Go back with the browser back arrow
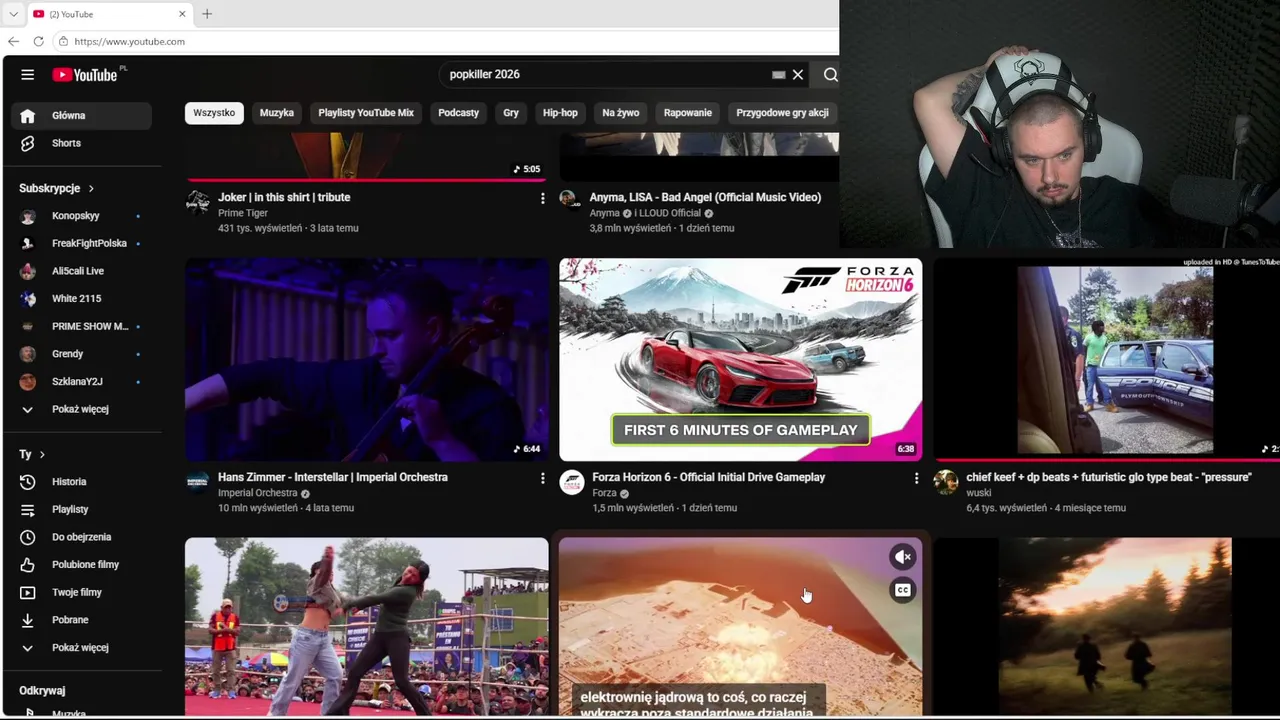Viewport: 1280px width, 720px height. (x=13, y=41)
